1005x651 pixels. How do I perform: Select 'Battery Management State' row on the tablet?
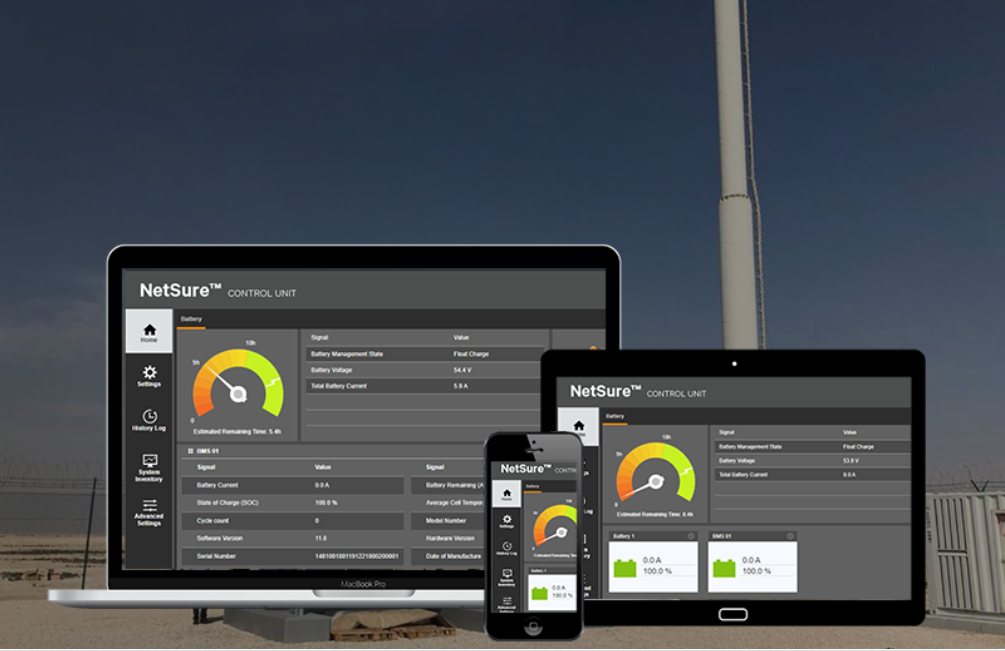tap(812, 447)
